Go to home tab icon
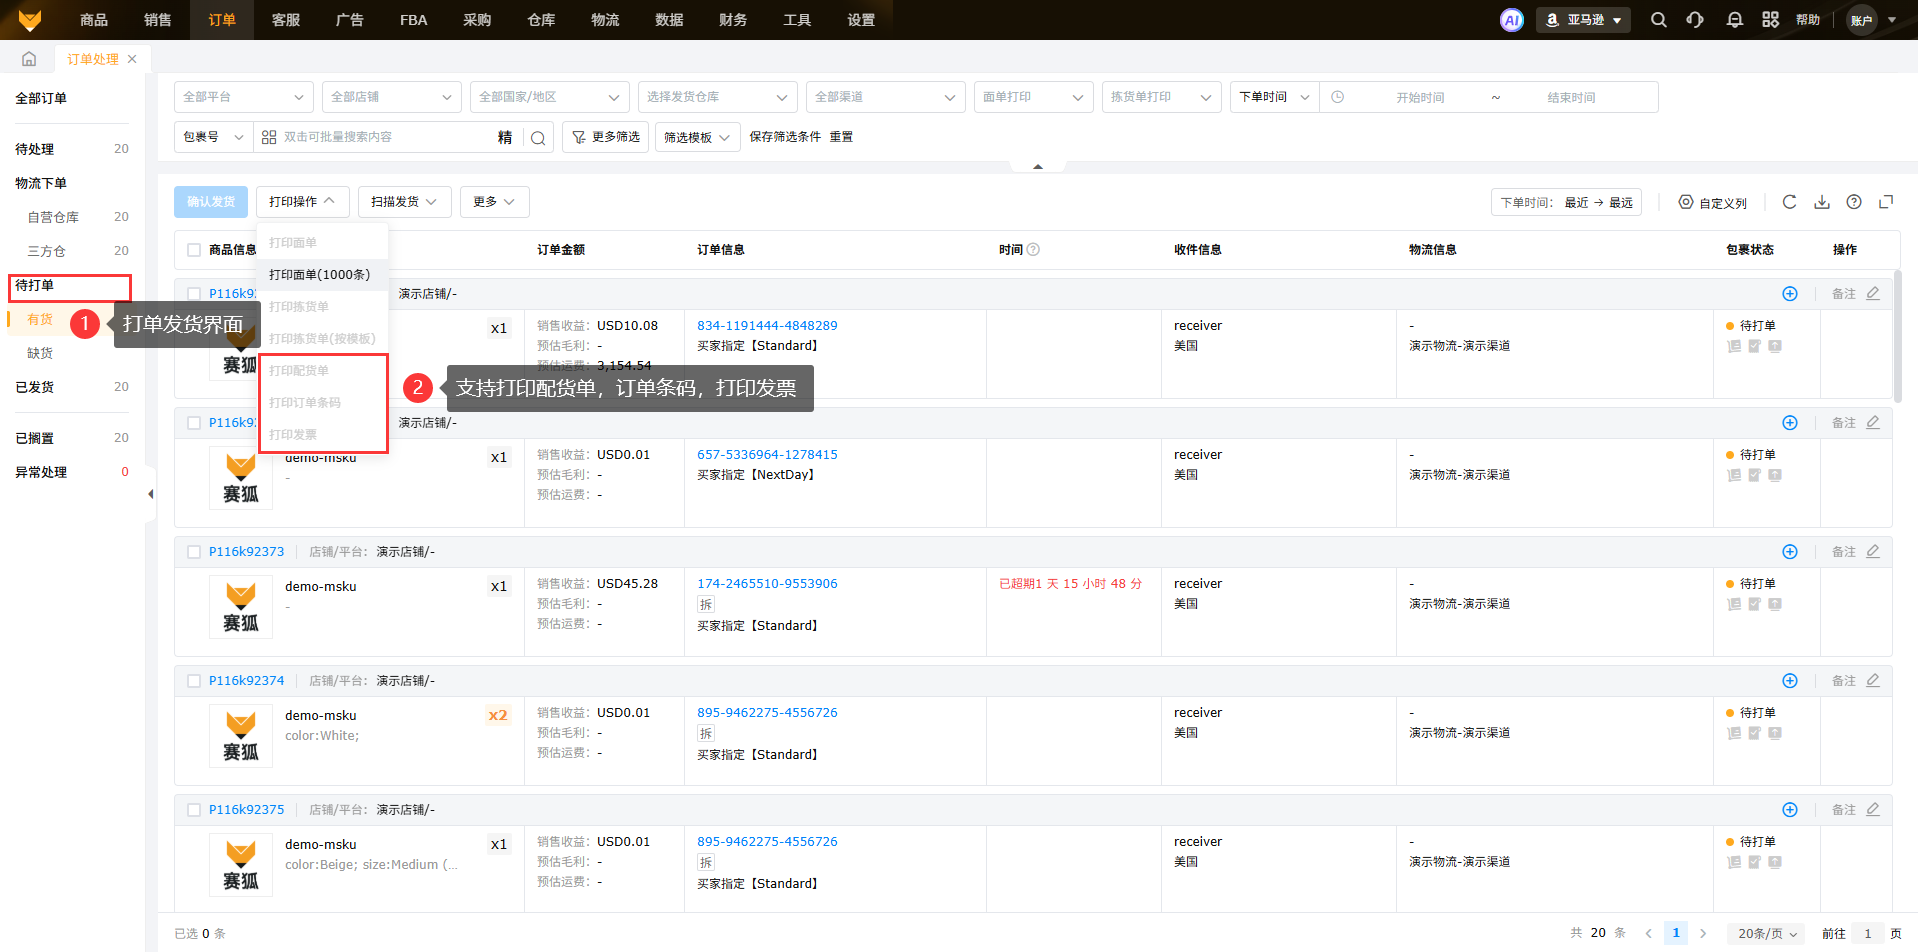1918x952 pixels. click(29, 59)
